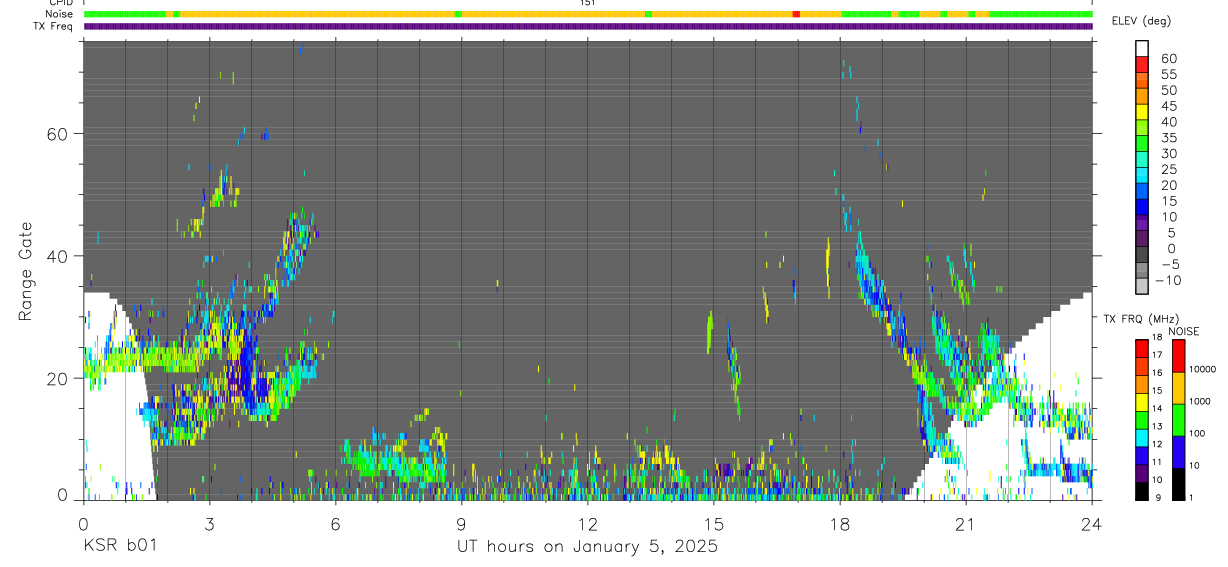Click the 60 range gate tick label
The width and height of the screenshot is (1228, 567).
point(62,134)
